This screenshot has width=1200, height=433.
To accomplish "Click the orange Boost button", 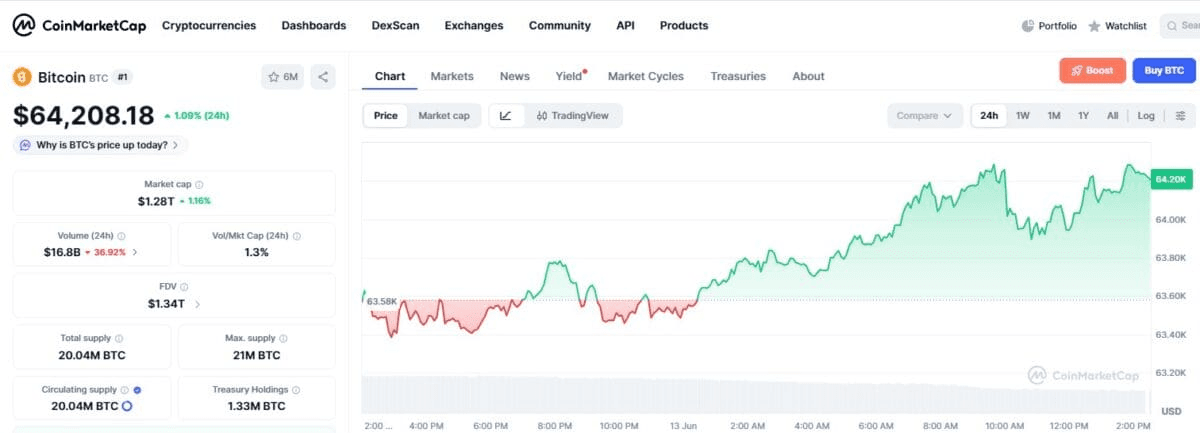I will (x=1092, y=70).
